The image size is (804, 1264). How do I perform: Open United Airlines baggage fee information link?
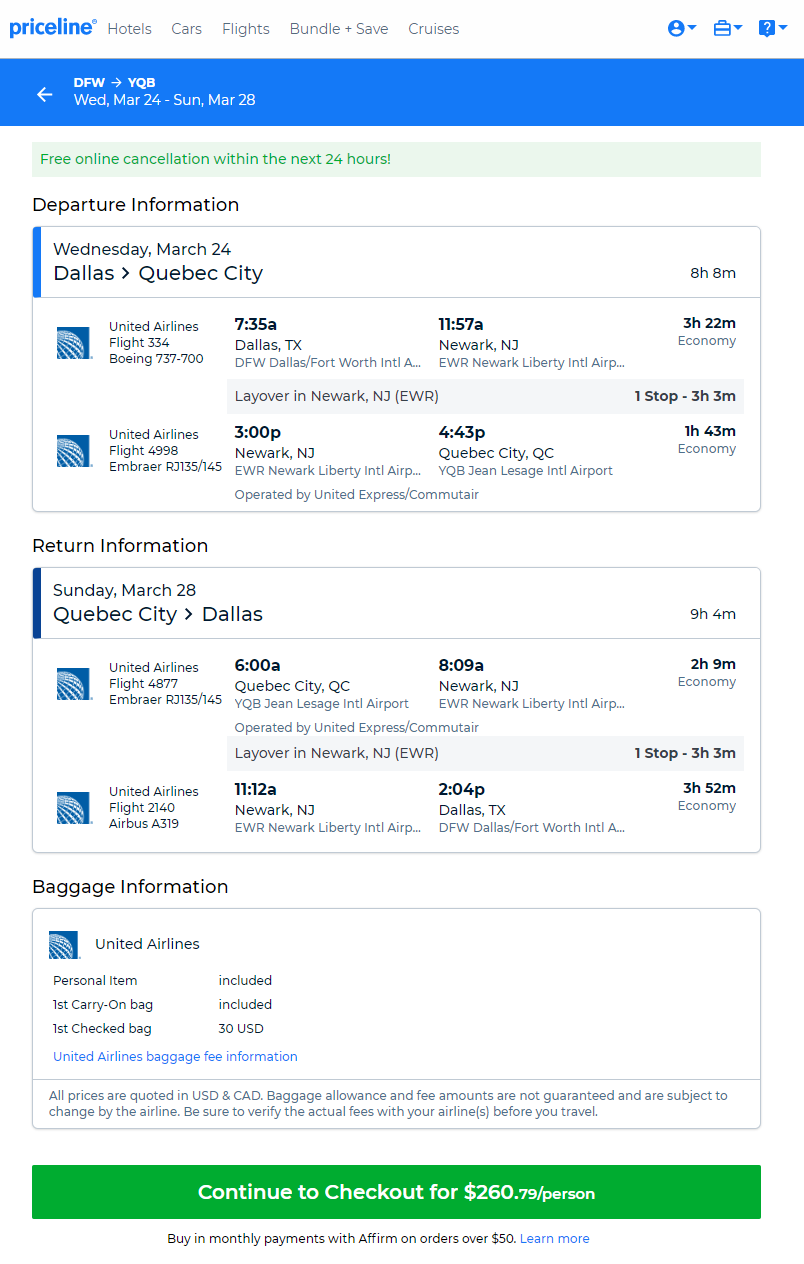tap(175, 1056)
